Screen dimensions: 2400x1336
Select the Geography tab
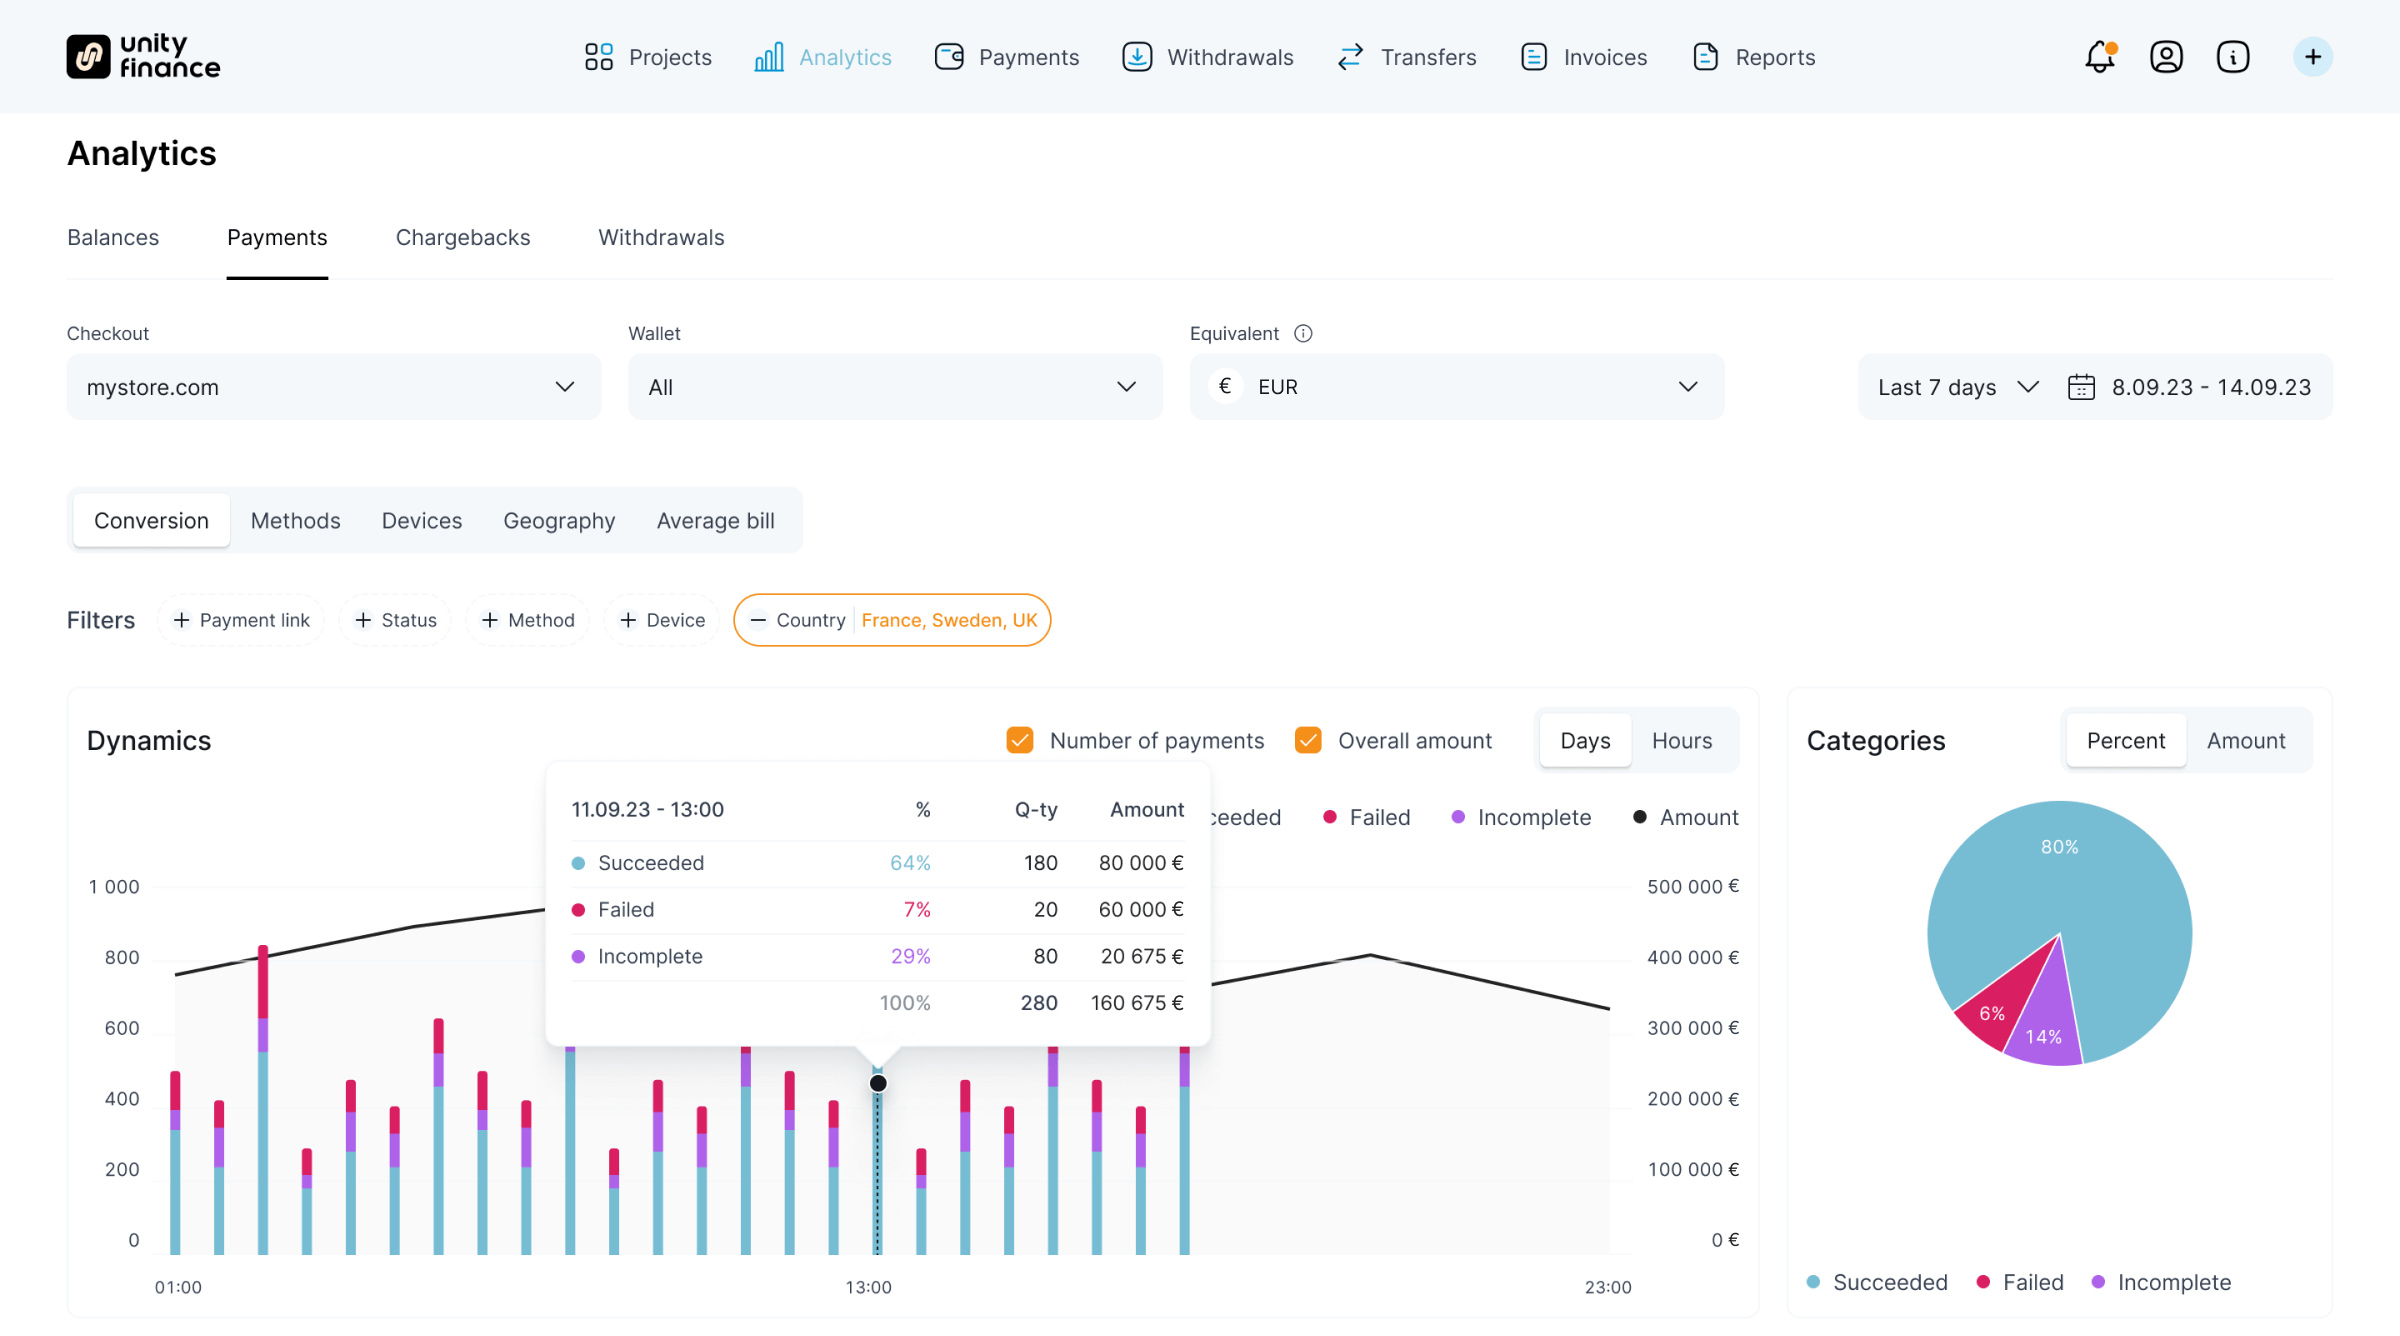[558, 520]
